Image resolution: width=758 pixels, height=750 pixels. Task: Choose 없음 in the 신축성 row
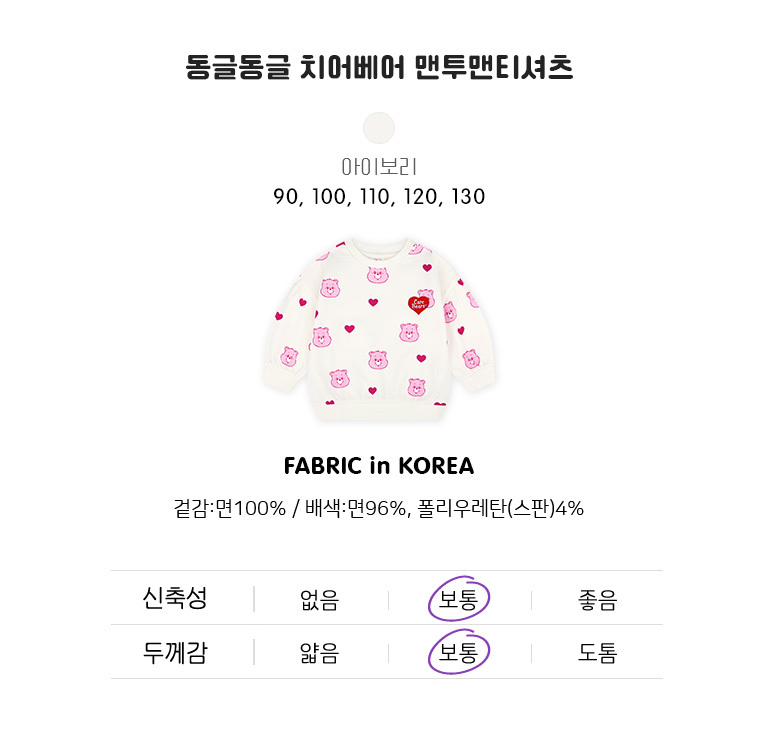click(x=319, y=600)
